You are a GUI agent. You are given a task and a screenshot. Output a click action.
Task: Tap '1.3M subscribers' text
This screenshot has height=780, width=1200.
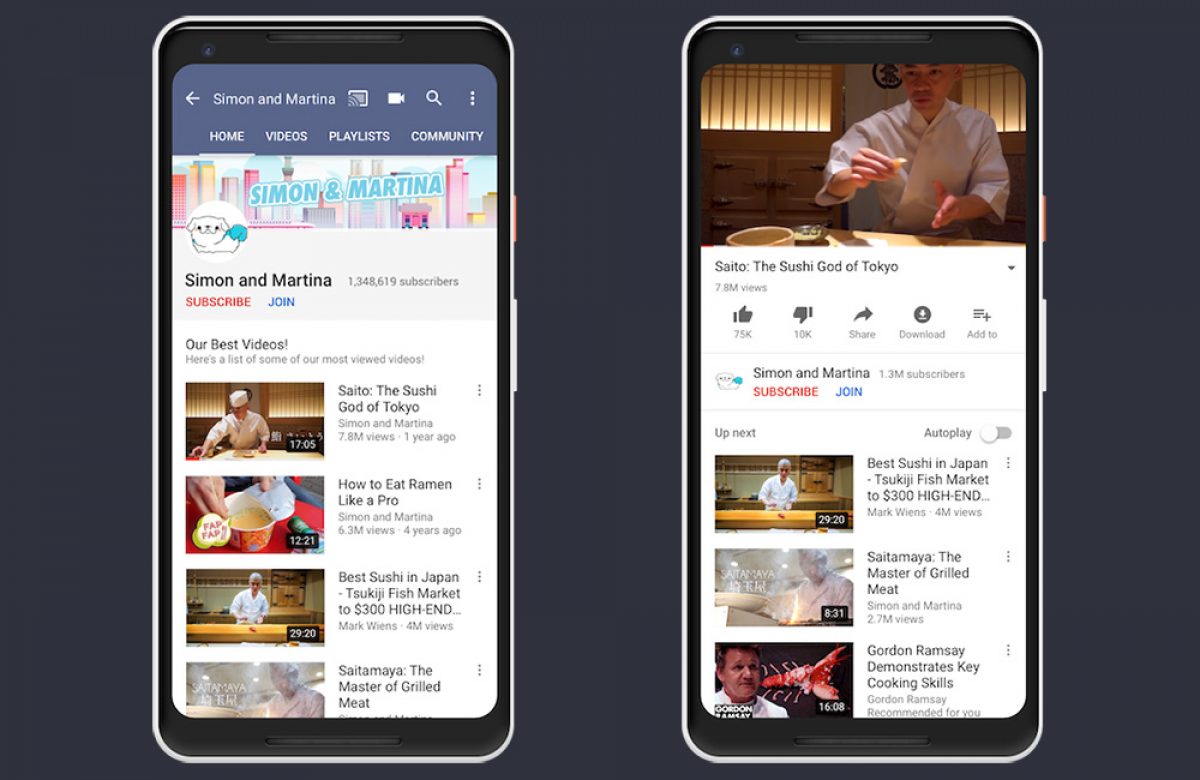[922, 374]
